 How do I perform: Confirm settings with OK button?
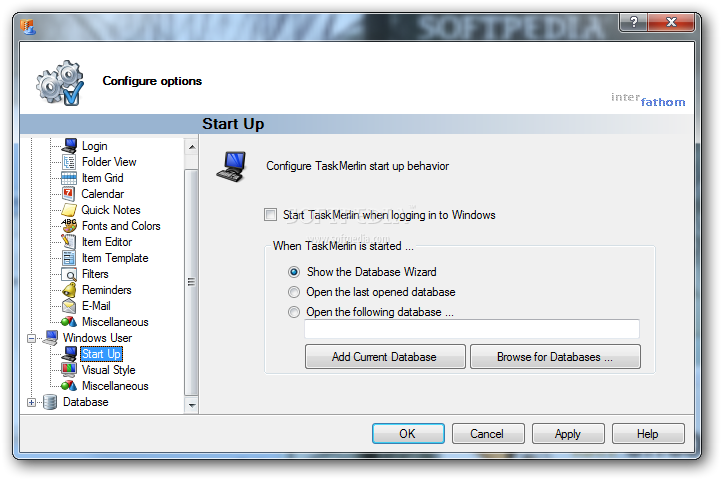408,434
